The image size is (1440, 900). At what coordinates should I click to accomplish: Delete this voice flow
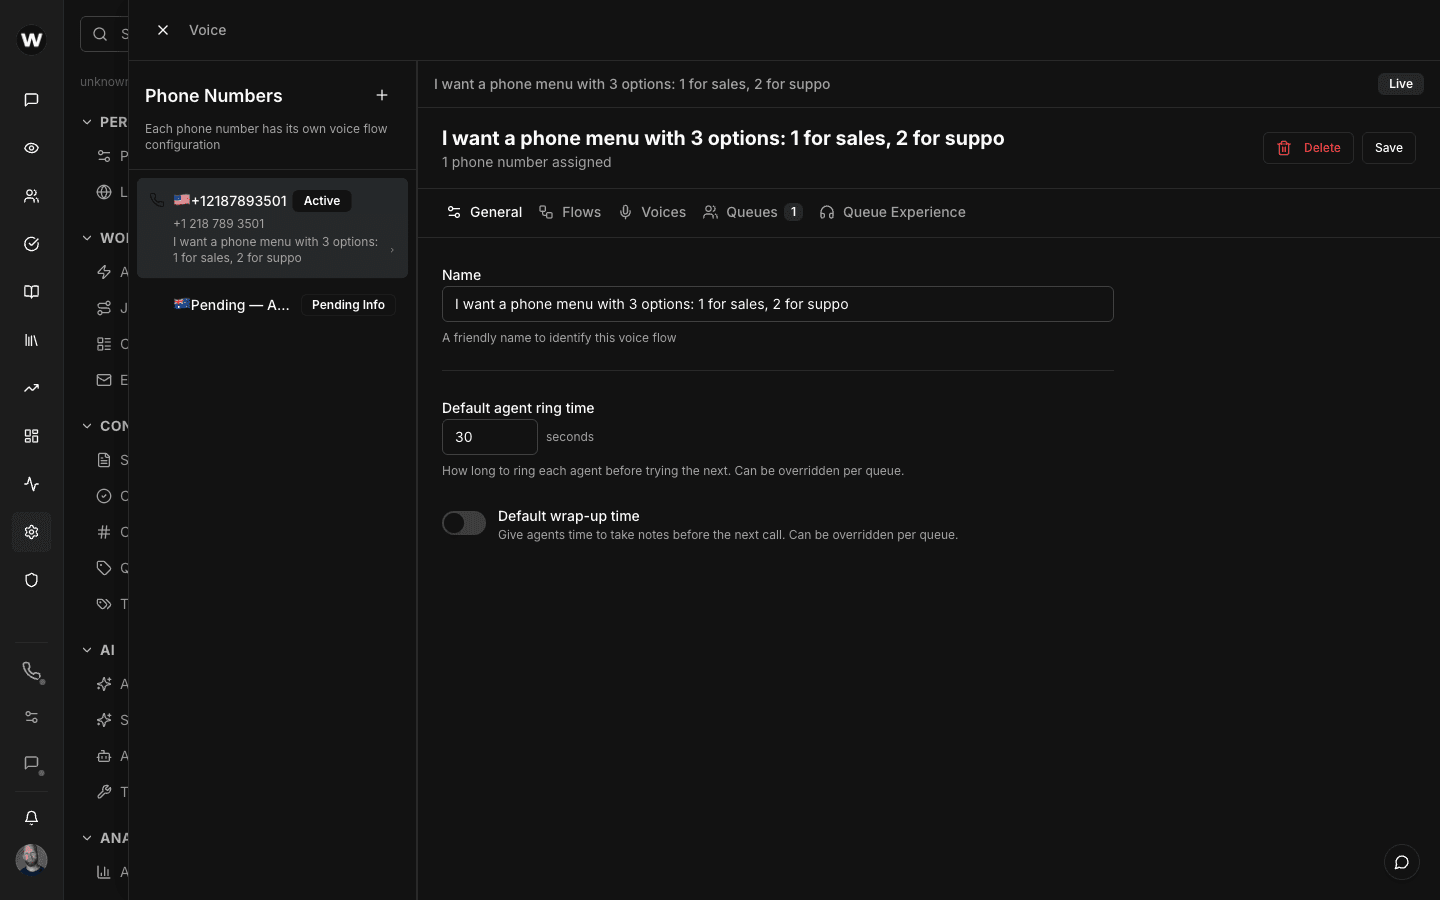[1308, 147]
